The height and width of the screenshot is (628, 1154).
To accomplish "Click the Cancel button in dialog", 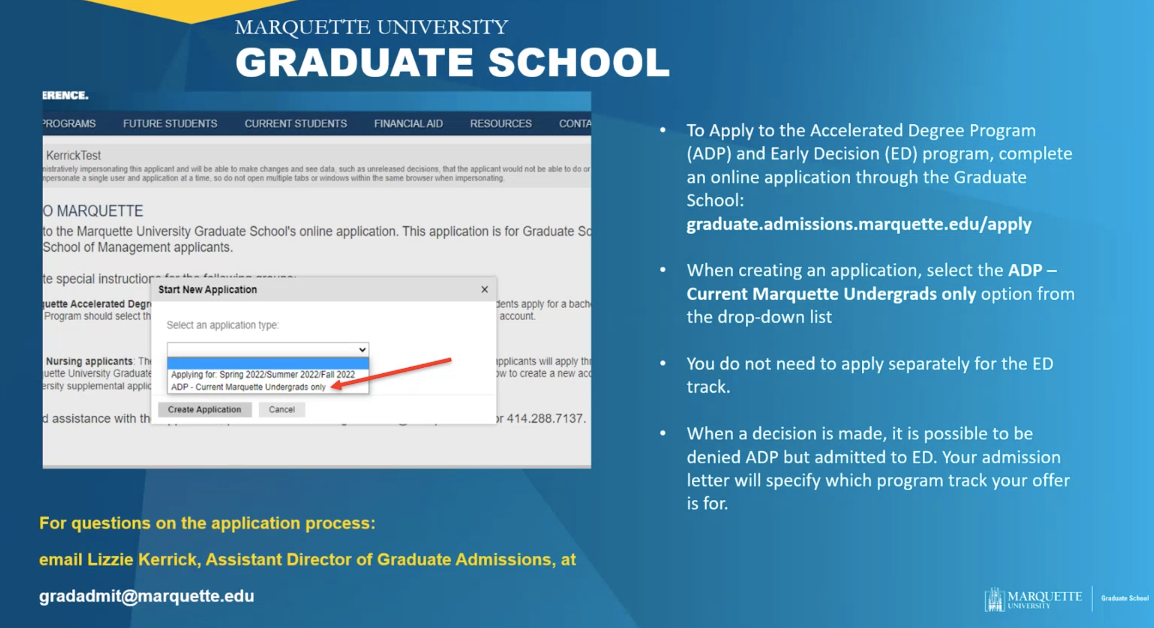I will [281, 409].
